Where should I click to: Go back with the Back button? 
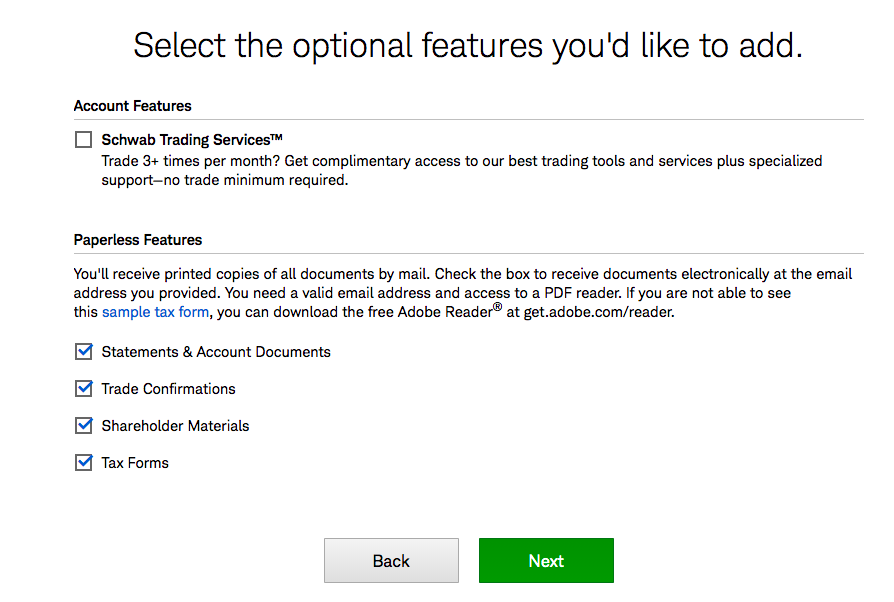point(391,560)
